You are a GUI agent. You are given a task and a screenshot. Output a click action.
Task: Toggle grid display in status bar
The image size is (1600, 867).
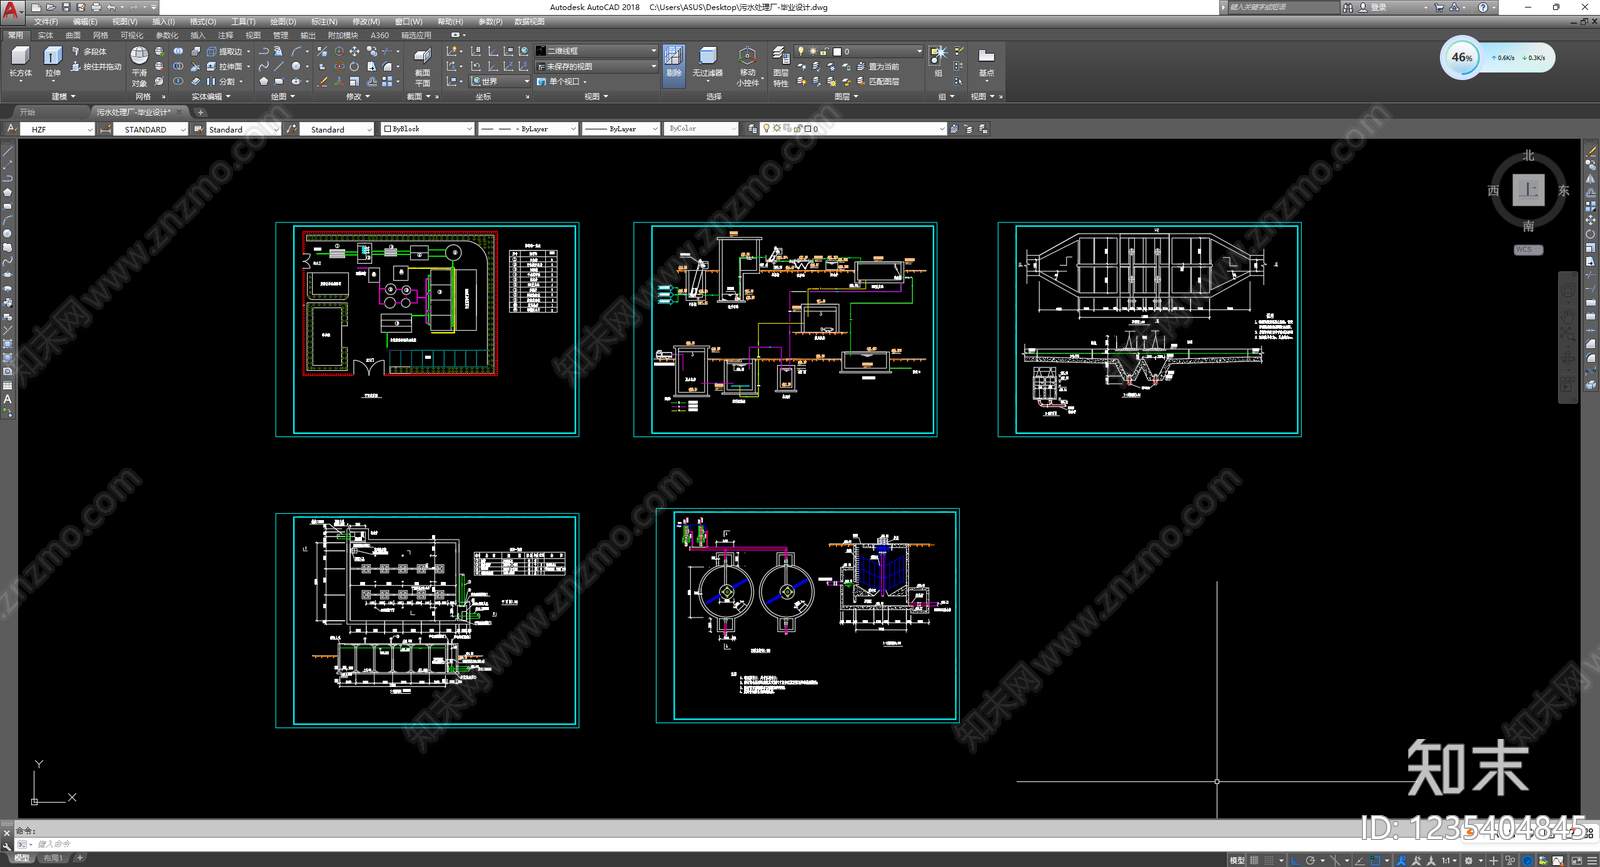(x=1254, y=860)
